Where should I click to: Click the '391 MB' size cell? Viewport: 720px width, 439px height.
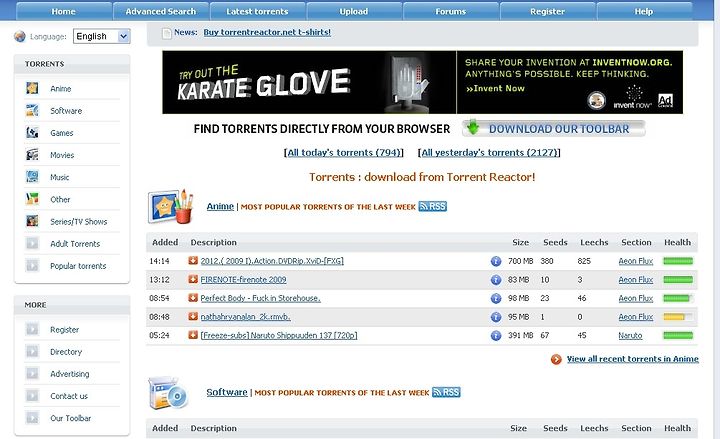pyautogui.click(x=520, y=335)
